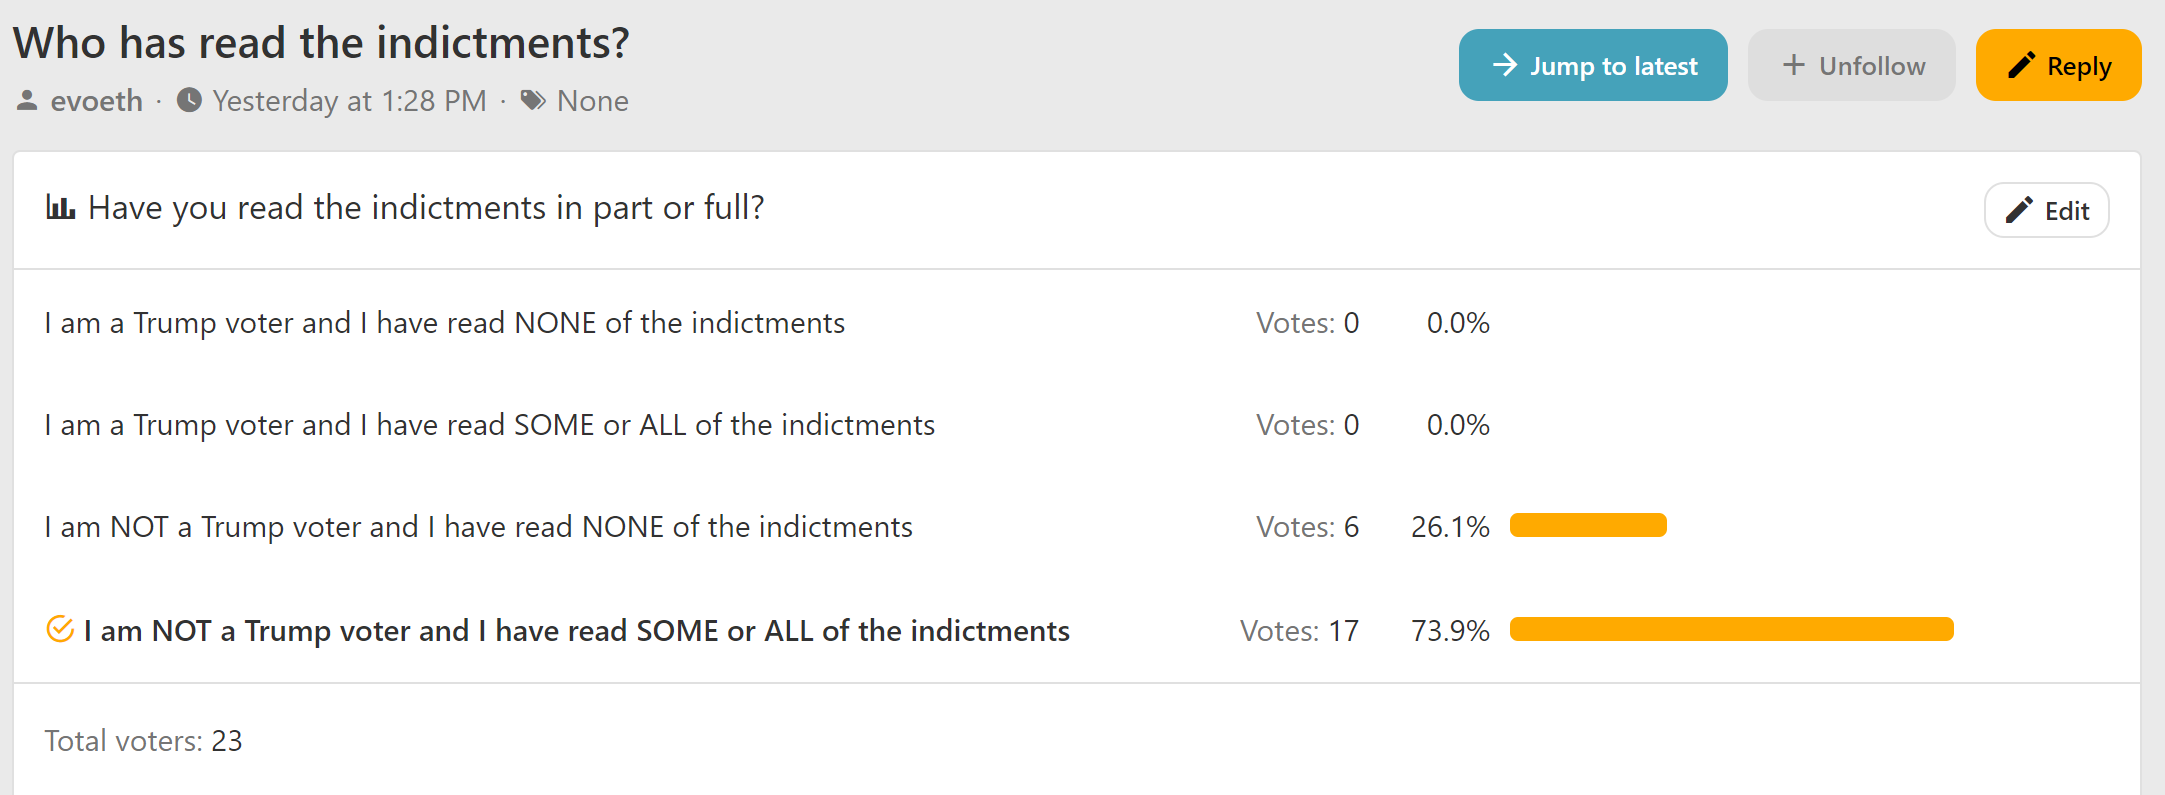Viewport: 2165px width, 795px height.
Task: Click the "Votes: 17" count
Action: (1299, 631)
